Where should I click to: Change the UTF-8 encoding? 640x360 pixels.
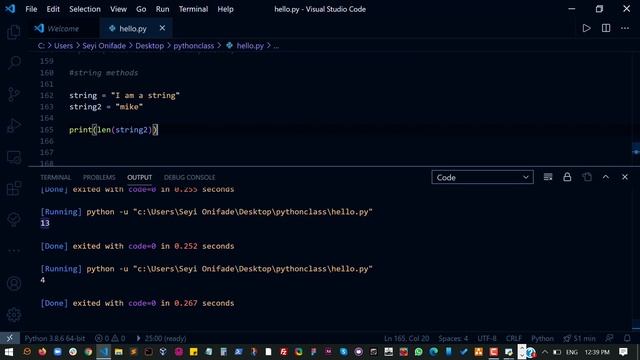pyautogui.click(x=487, y=338)
